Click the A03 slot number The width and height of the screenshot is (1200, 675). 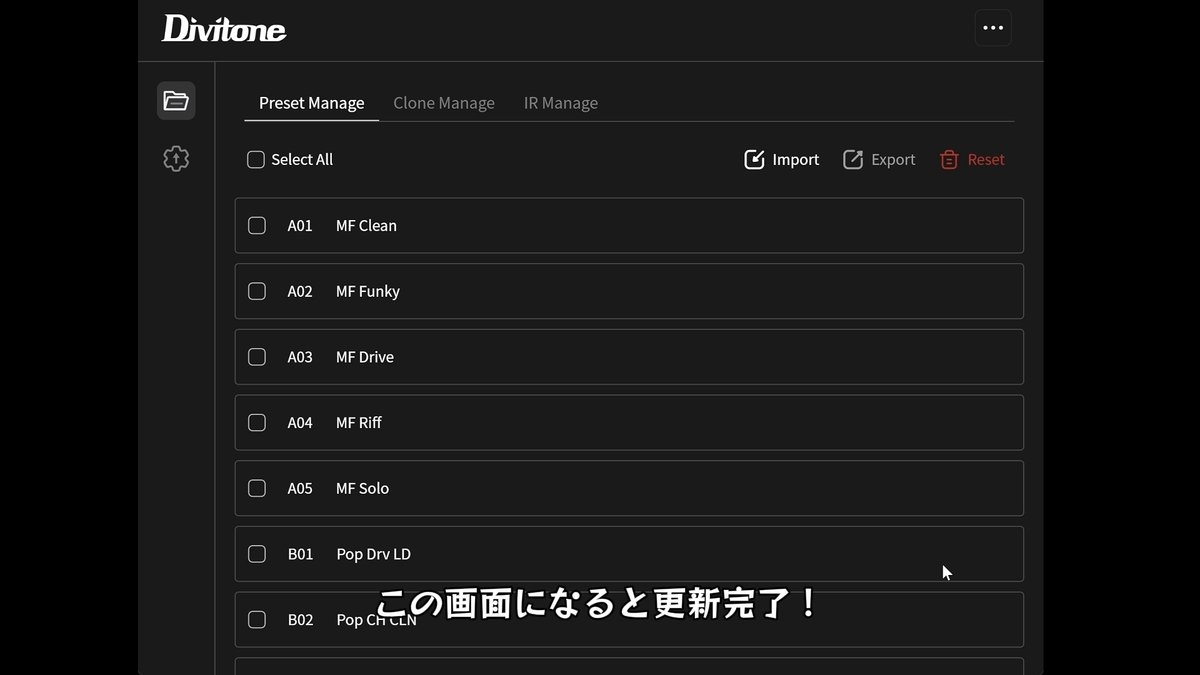point(300,356)
